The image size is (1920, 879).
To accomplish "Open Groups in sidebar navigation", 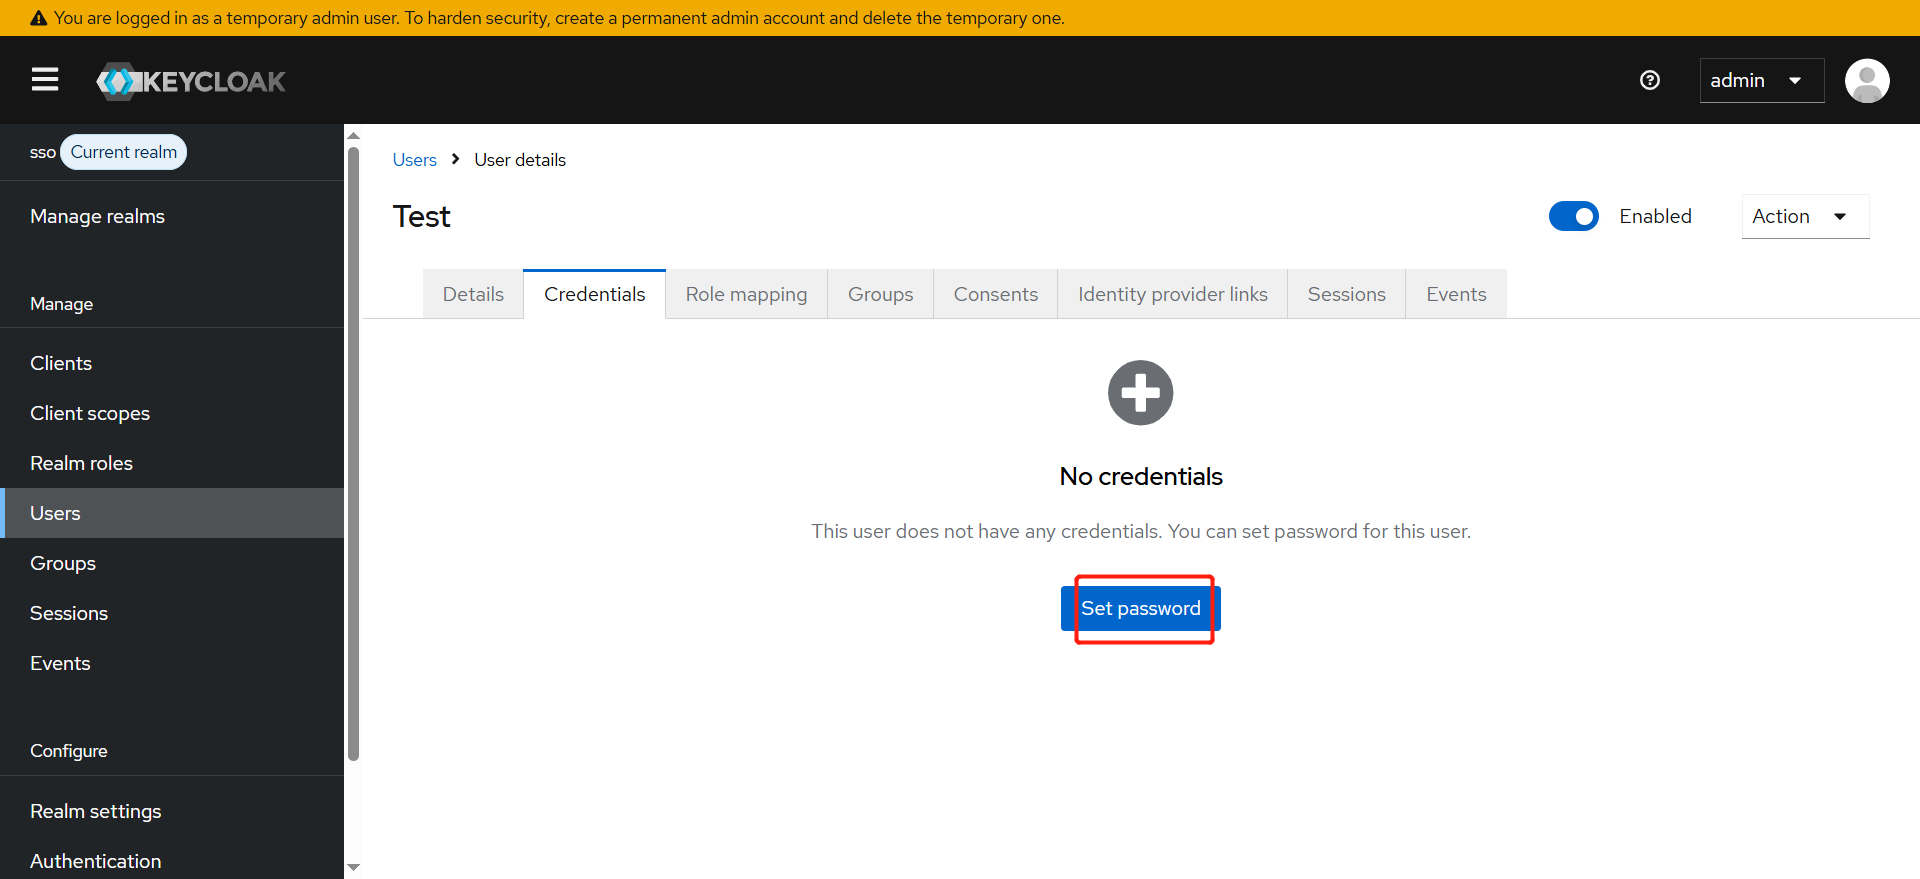I will coord(172,563).
